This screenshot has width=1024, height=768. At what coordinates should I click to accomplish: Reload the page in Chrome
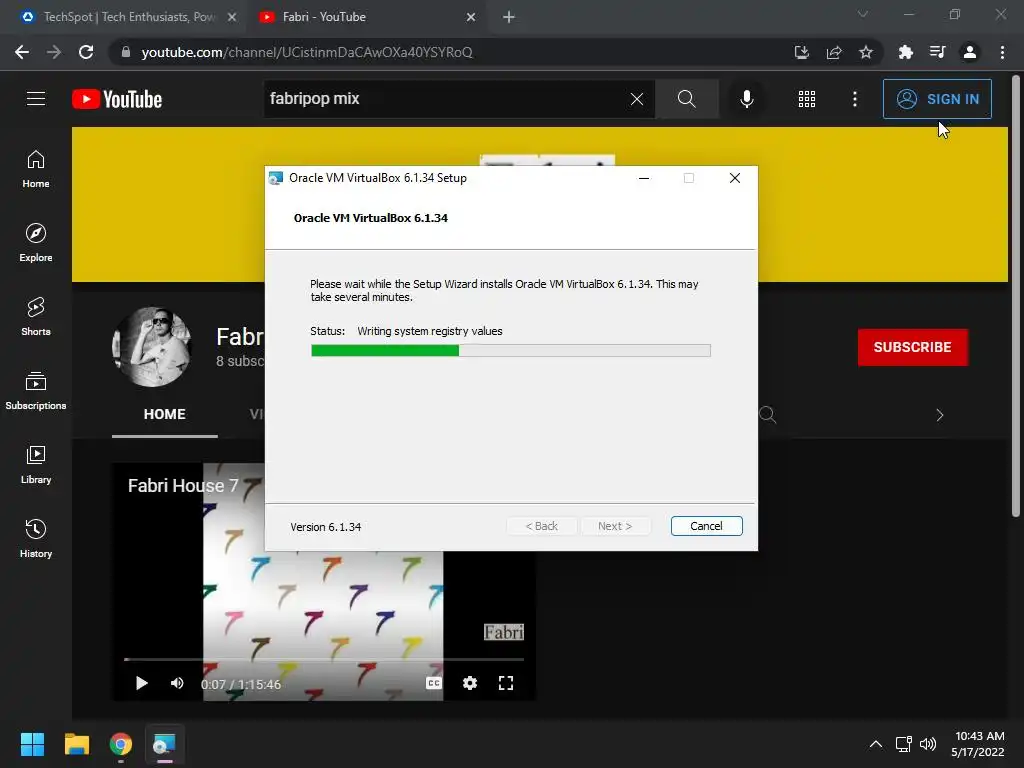(x=86, y=52)
